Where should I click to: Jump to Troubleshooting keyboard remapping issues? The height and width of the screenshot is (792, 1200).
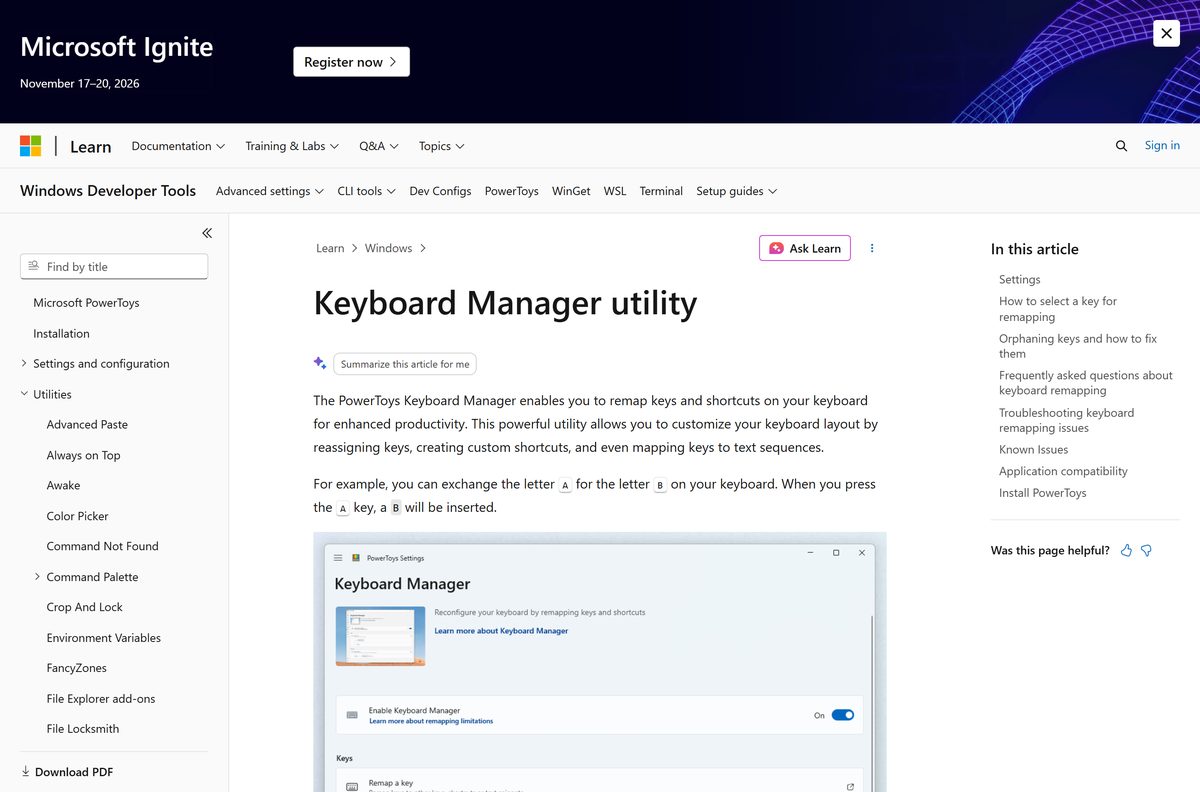1066,420
